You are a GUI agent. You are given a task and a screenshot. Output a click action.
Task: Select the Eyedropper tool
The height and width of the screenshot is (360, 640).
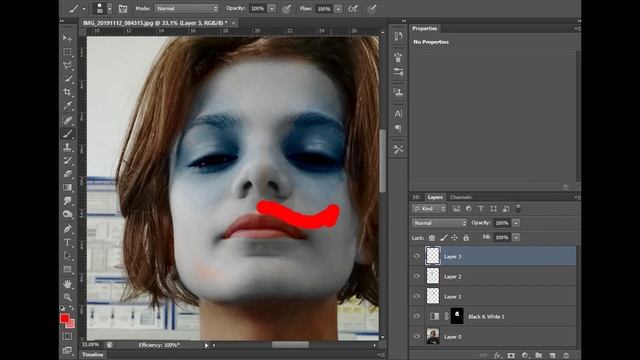pyautogui.click(x=67, y=106)
